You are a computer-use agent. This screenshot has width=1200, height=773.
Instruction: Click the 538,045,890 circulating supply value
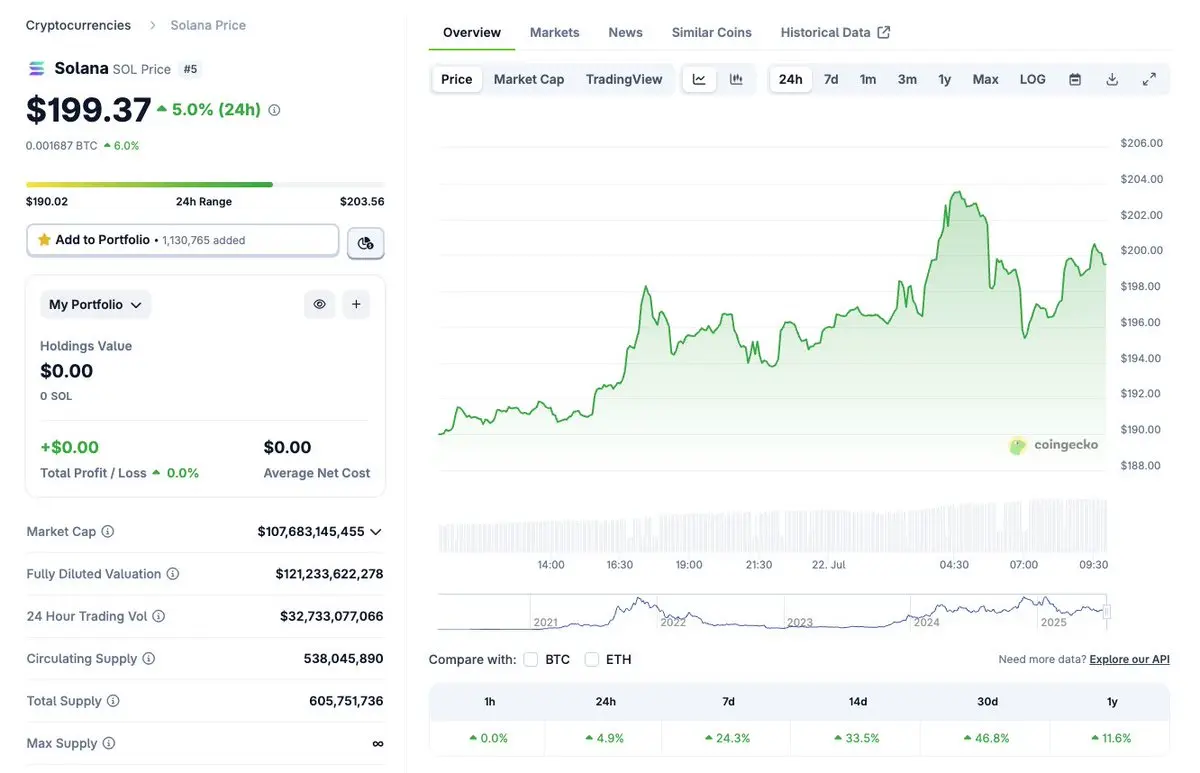[344, 659]
